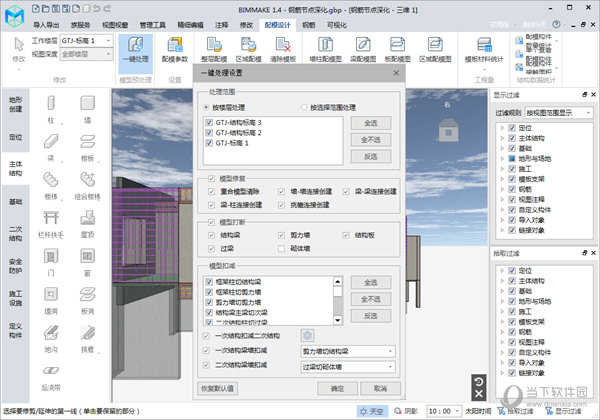Open the 导入导出 ribbon tab
This screenshot has width=600, height=420.
(x=46, y=25)
